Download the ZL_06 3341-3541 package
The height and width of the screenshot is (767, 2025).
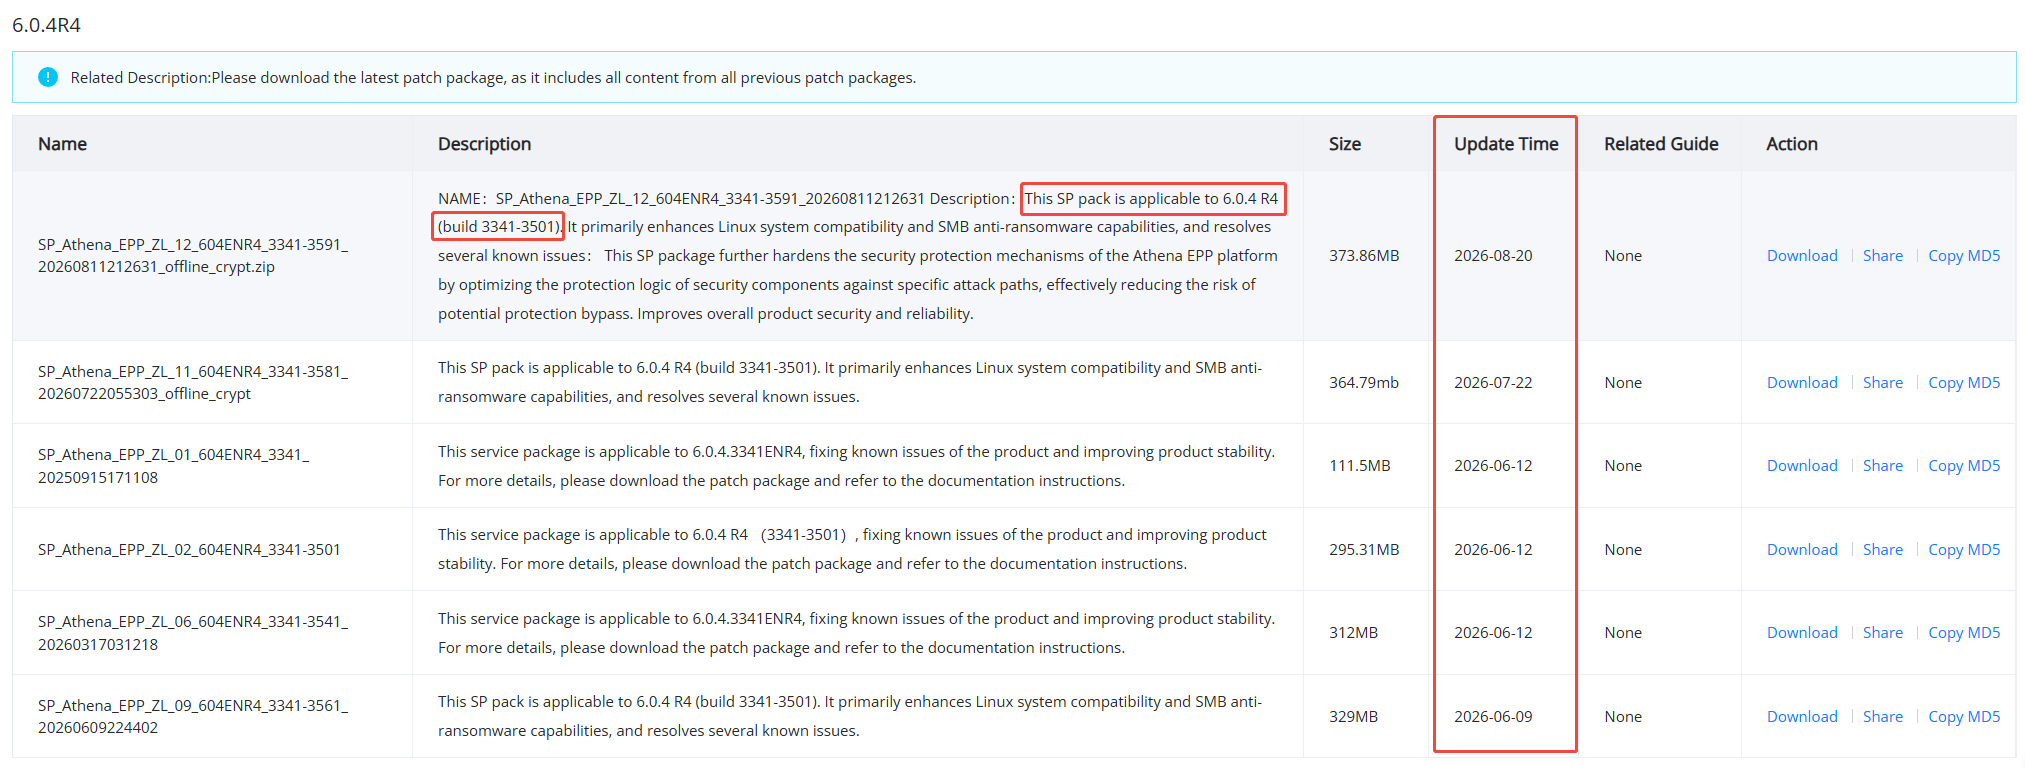1802,633
